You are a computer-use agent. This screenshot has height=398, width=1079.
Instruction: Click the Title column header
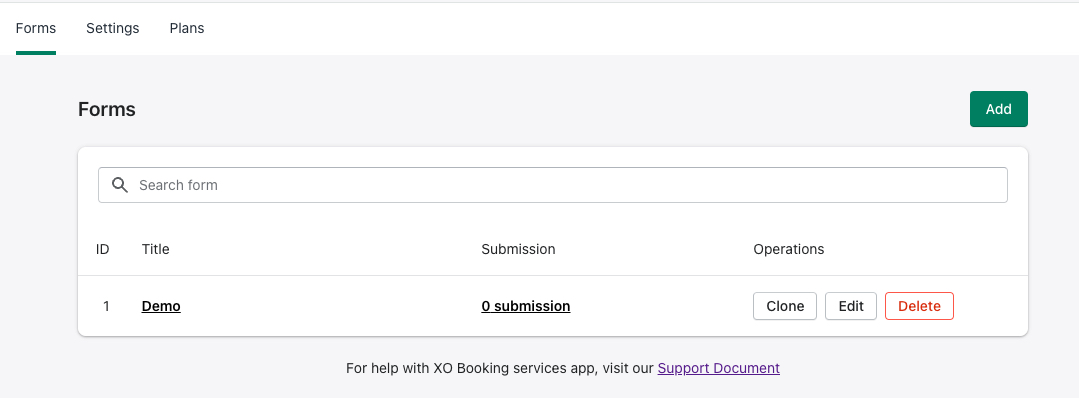[x=156, y=249]
